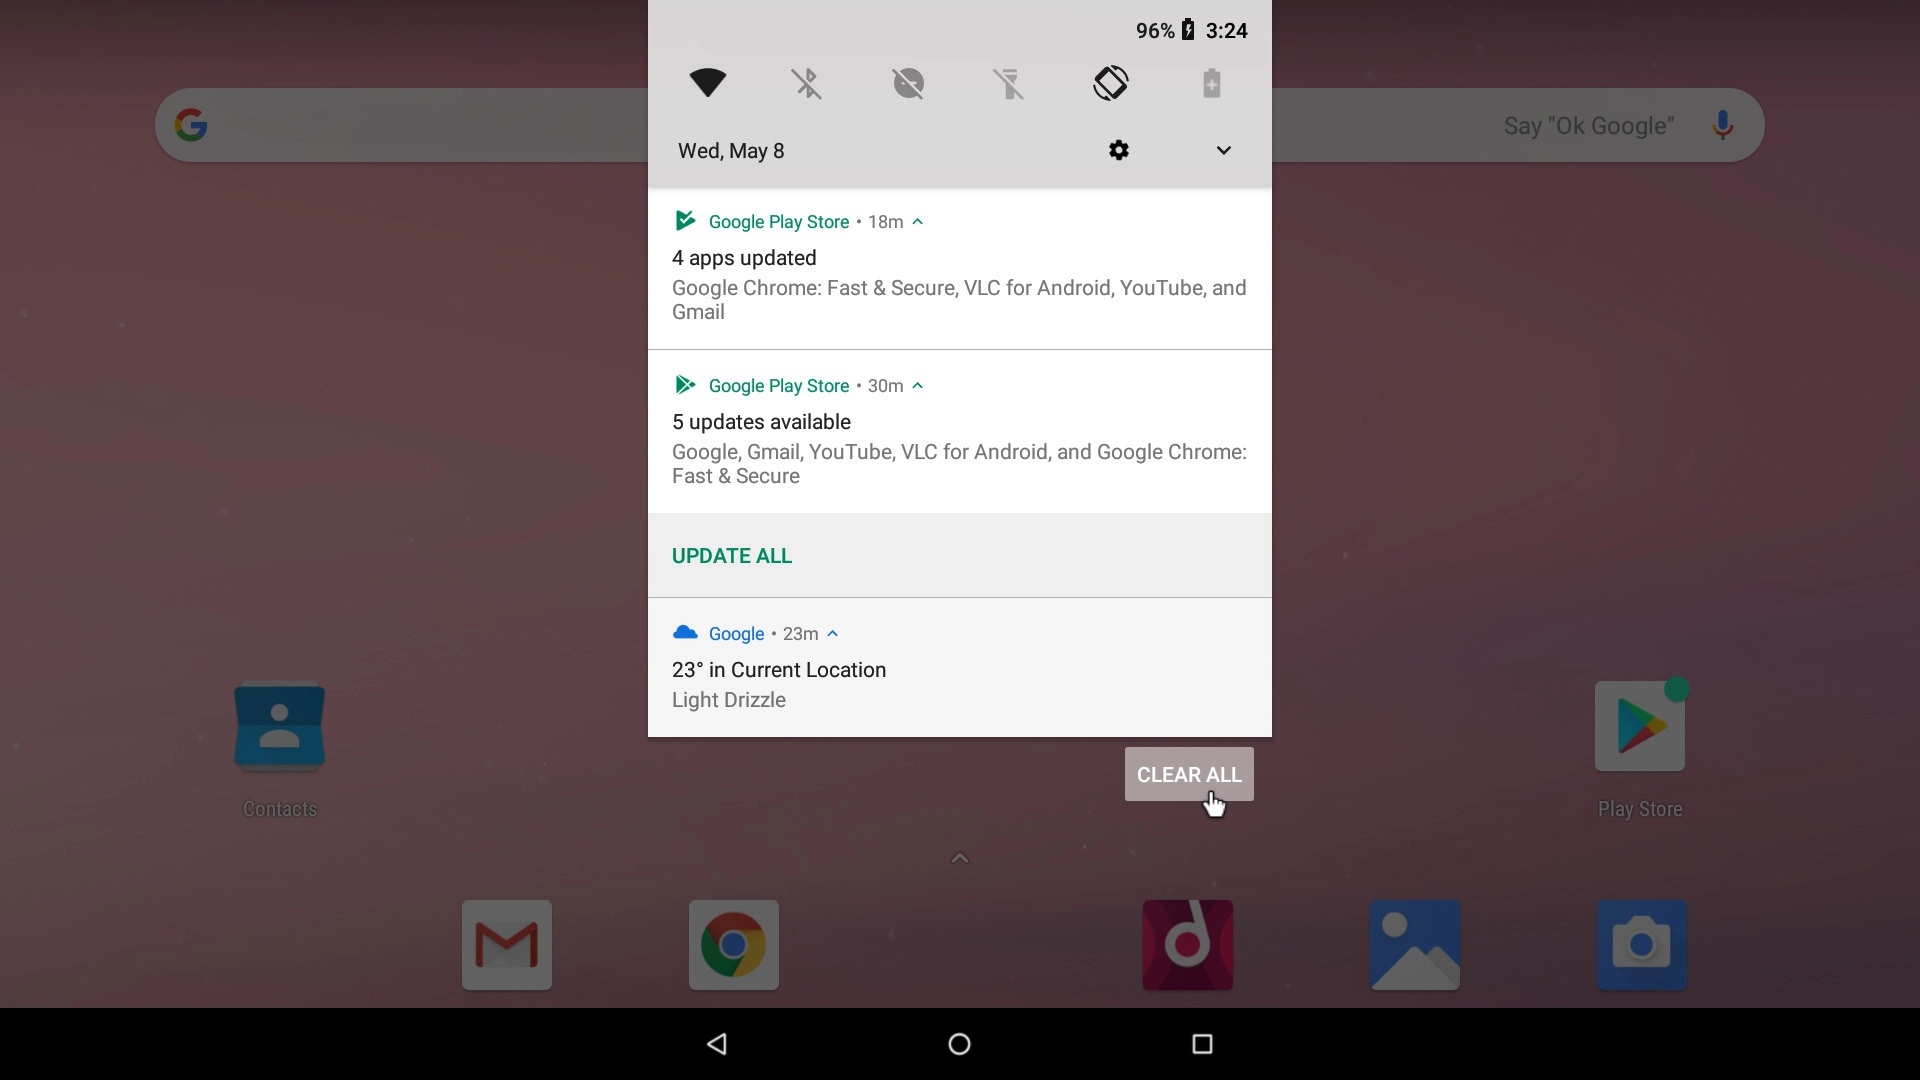
Task: Open the Photos/Gallery app
Action: click(1415, 944)
